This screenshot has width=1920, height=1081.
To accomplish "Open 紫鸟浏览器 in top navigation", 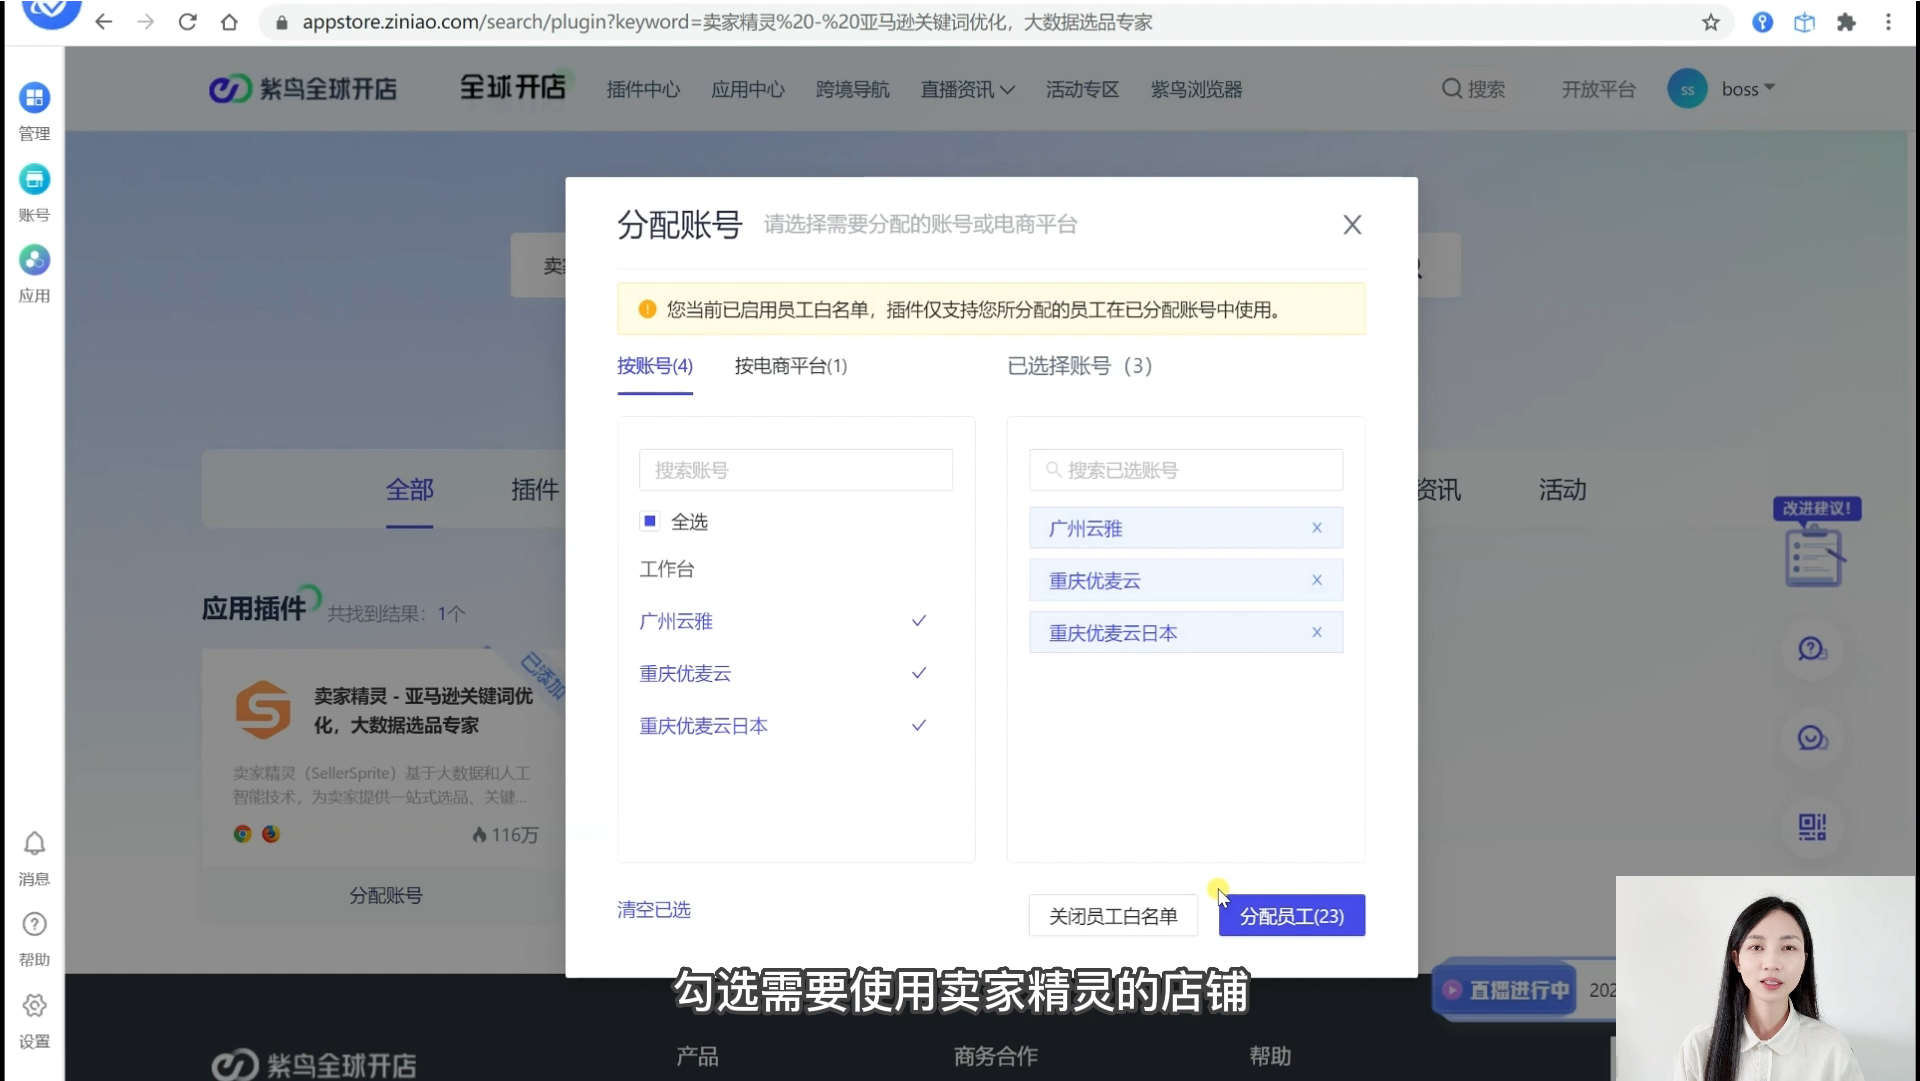I will [1196, 90].
